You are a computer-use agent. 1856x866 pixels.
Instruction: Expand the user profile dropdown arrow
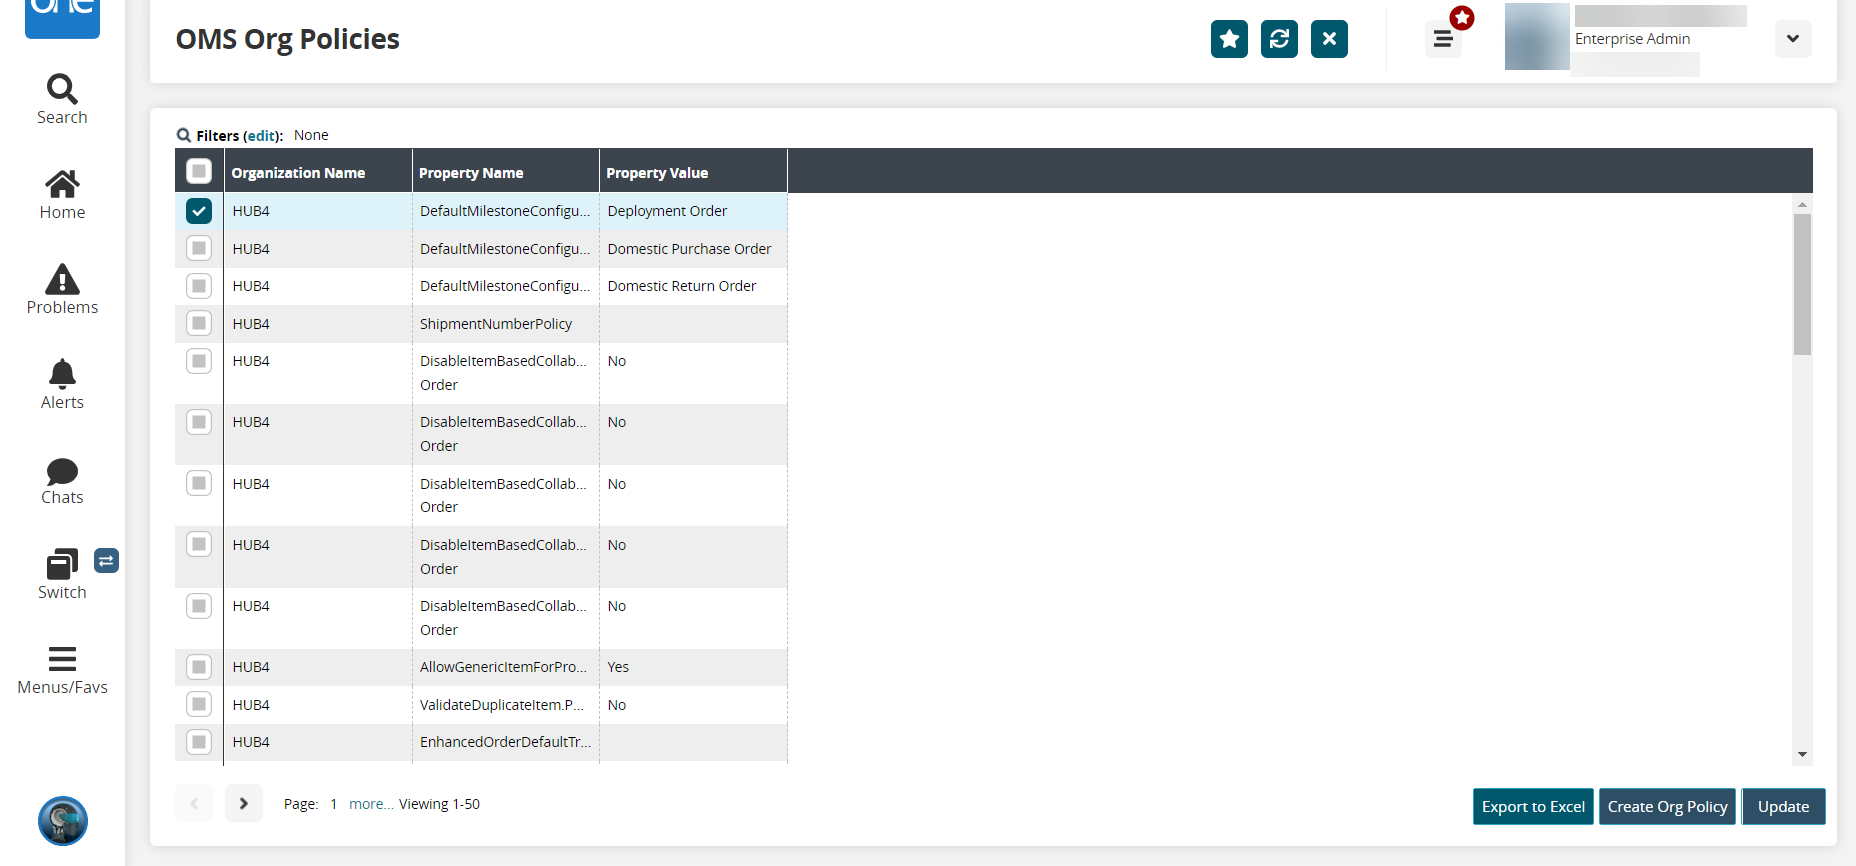point(1792,39)
